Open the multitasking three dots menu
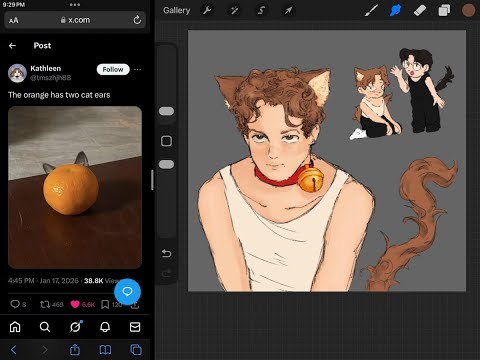The height and width of the screenshot is (360, 480). pos(75,4)
